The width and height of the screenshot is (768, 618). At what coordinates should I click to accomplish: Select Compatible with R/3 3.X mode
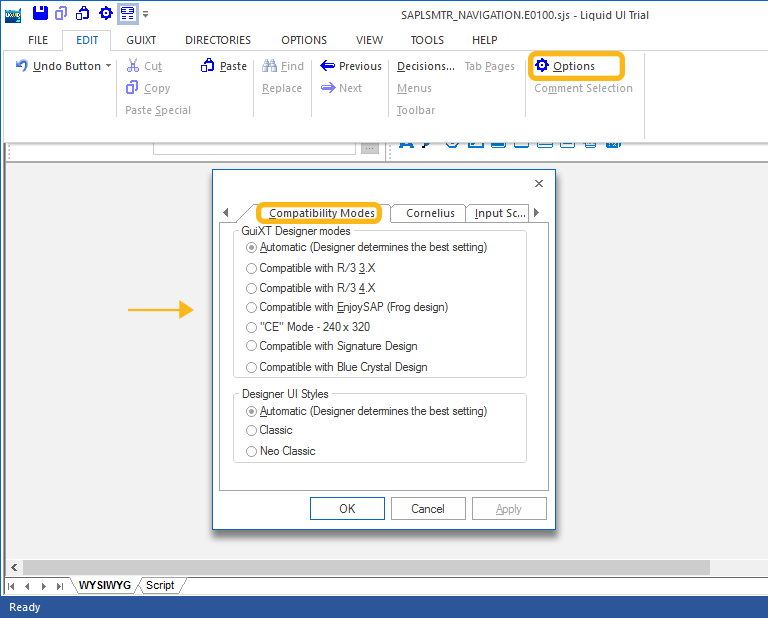(252, 268)
